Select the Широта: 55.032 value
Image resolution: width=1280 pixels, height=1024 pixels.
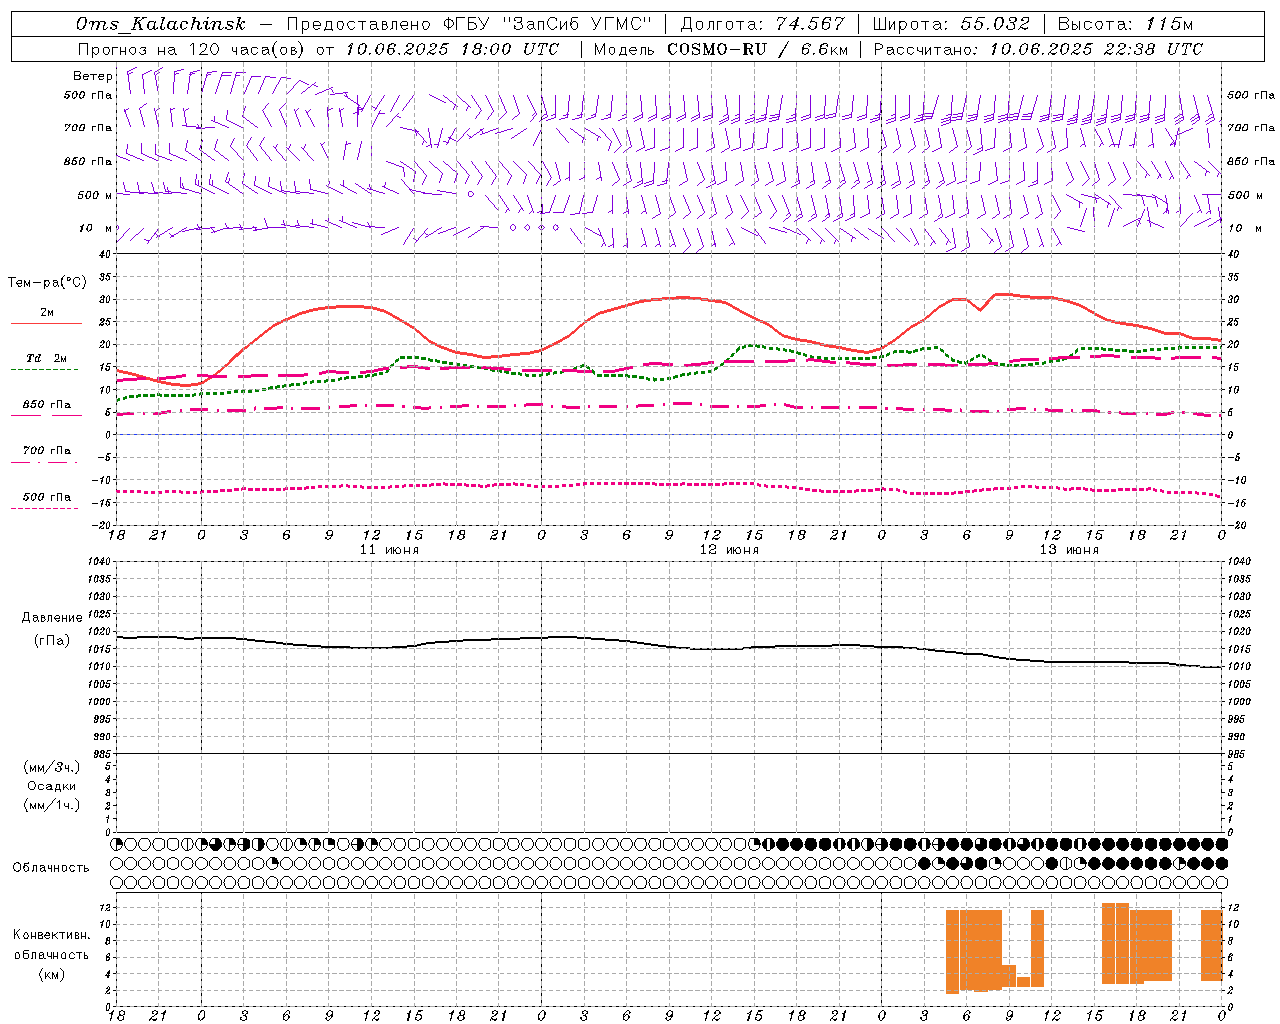click(951, 24)
